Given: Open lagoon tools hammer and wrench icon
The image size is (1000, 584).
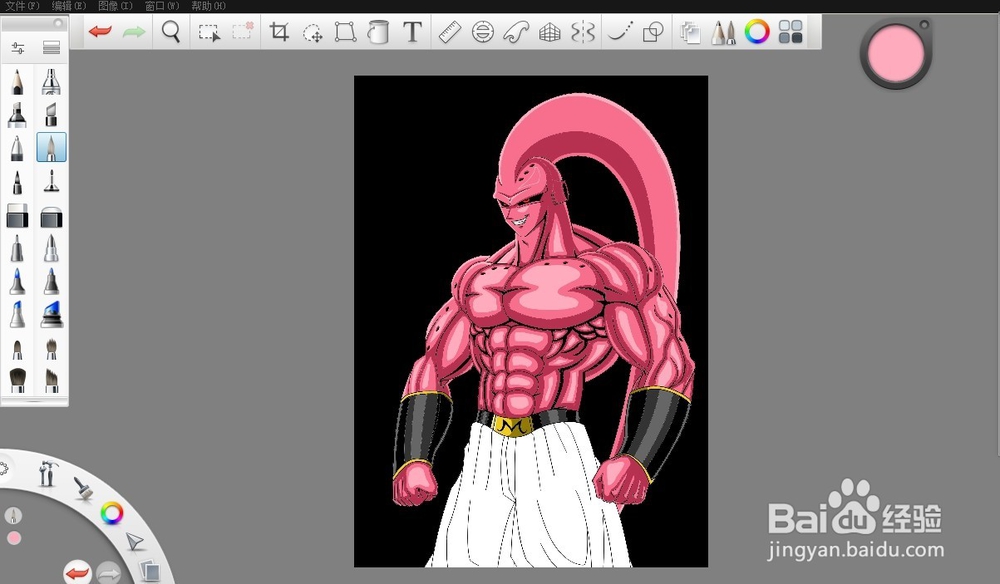Looking at the screenshot, I should coord(48,474).
